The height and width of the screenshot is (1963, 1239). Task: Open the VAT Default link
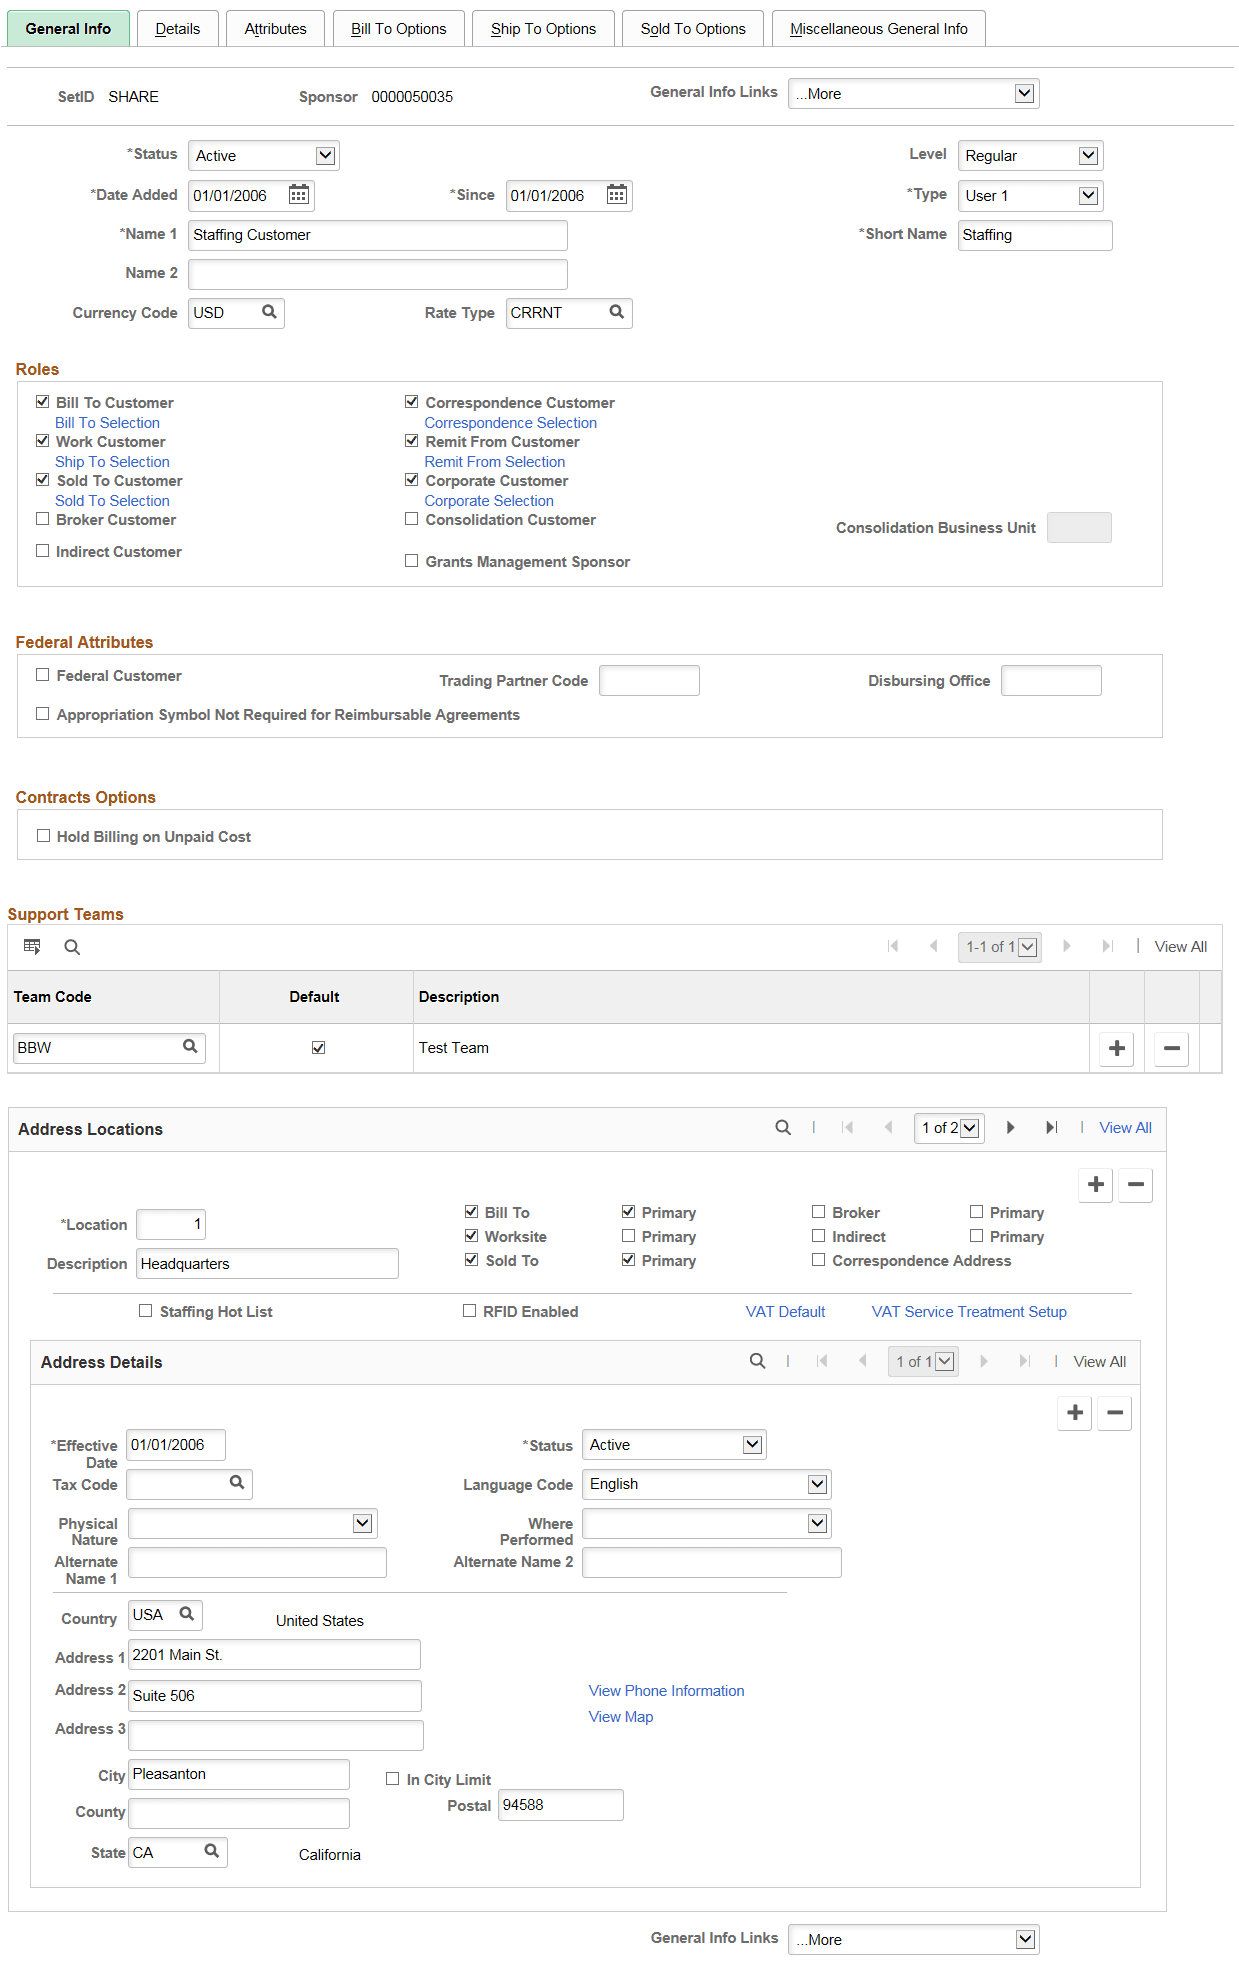pyautogui.click(x=785, y=1312)
